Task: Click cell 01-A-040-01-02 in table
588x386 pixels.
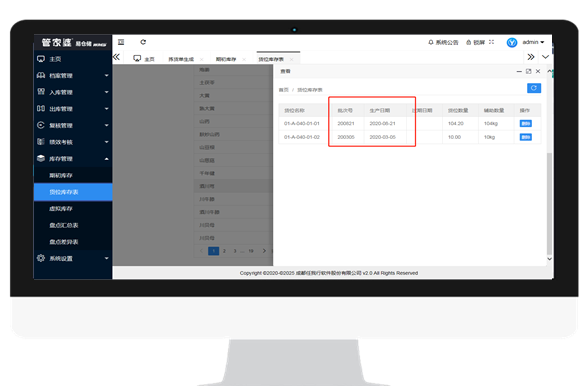Action: coord(302,137)
